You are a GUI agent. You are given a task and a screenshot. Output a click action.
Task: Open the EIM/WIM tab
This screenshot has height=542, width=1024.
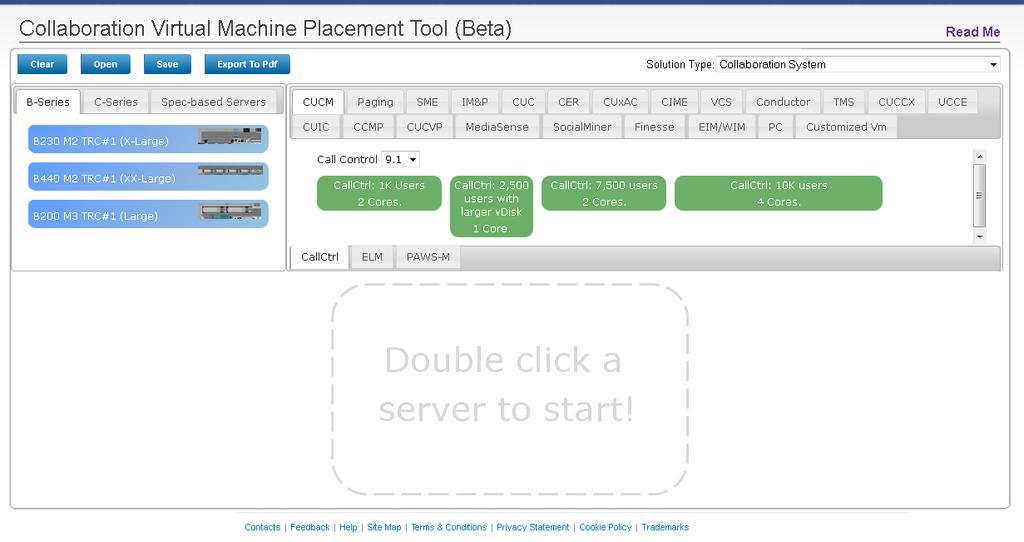[x=722, y=127]
